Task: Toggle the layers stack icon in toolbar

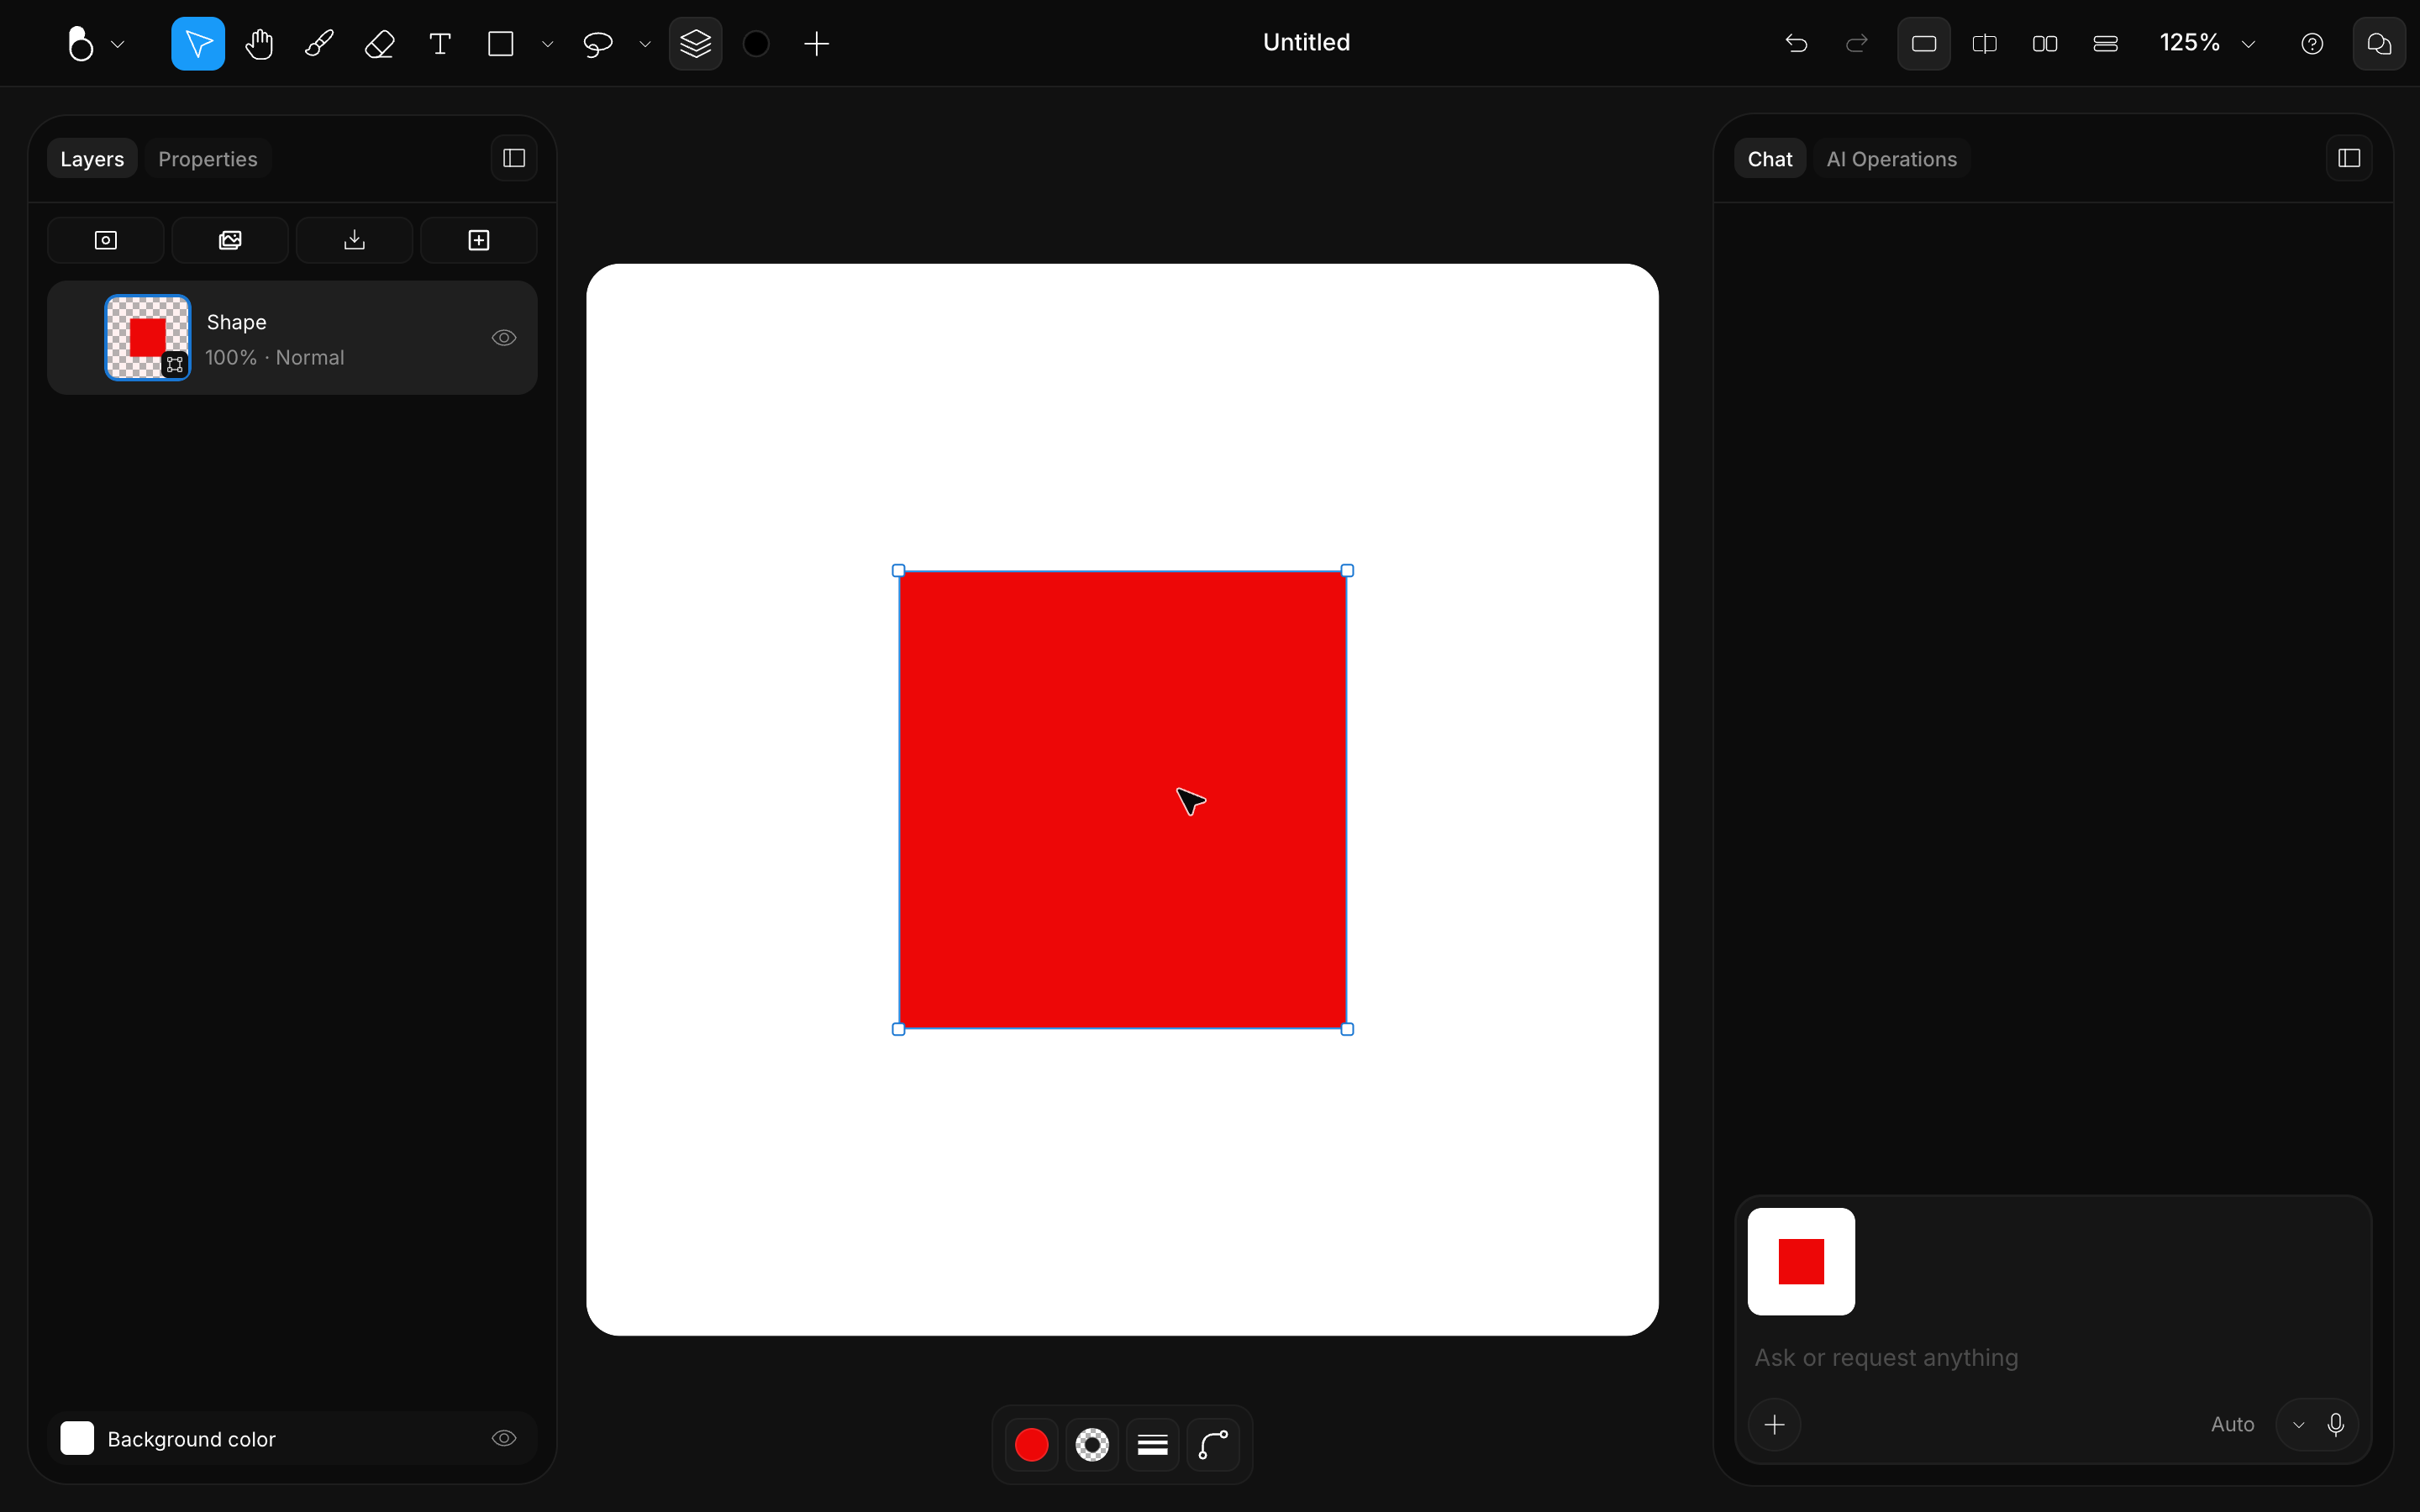Action: tap(696, 44)
